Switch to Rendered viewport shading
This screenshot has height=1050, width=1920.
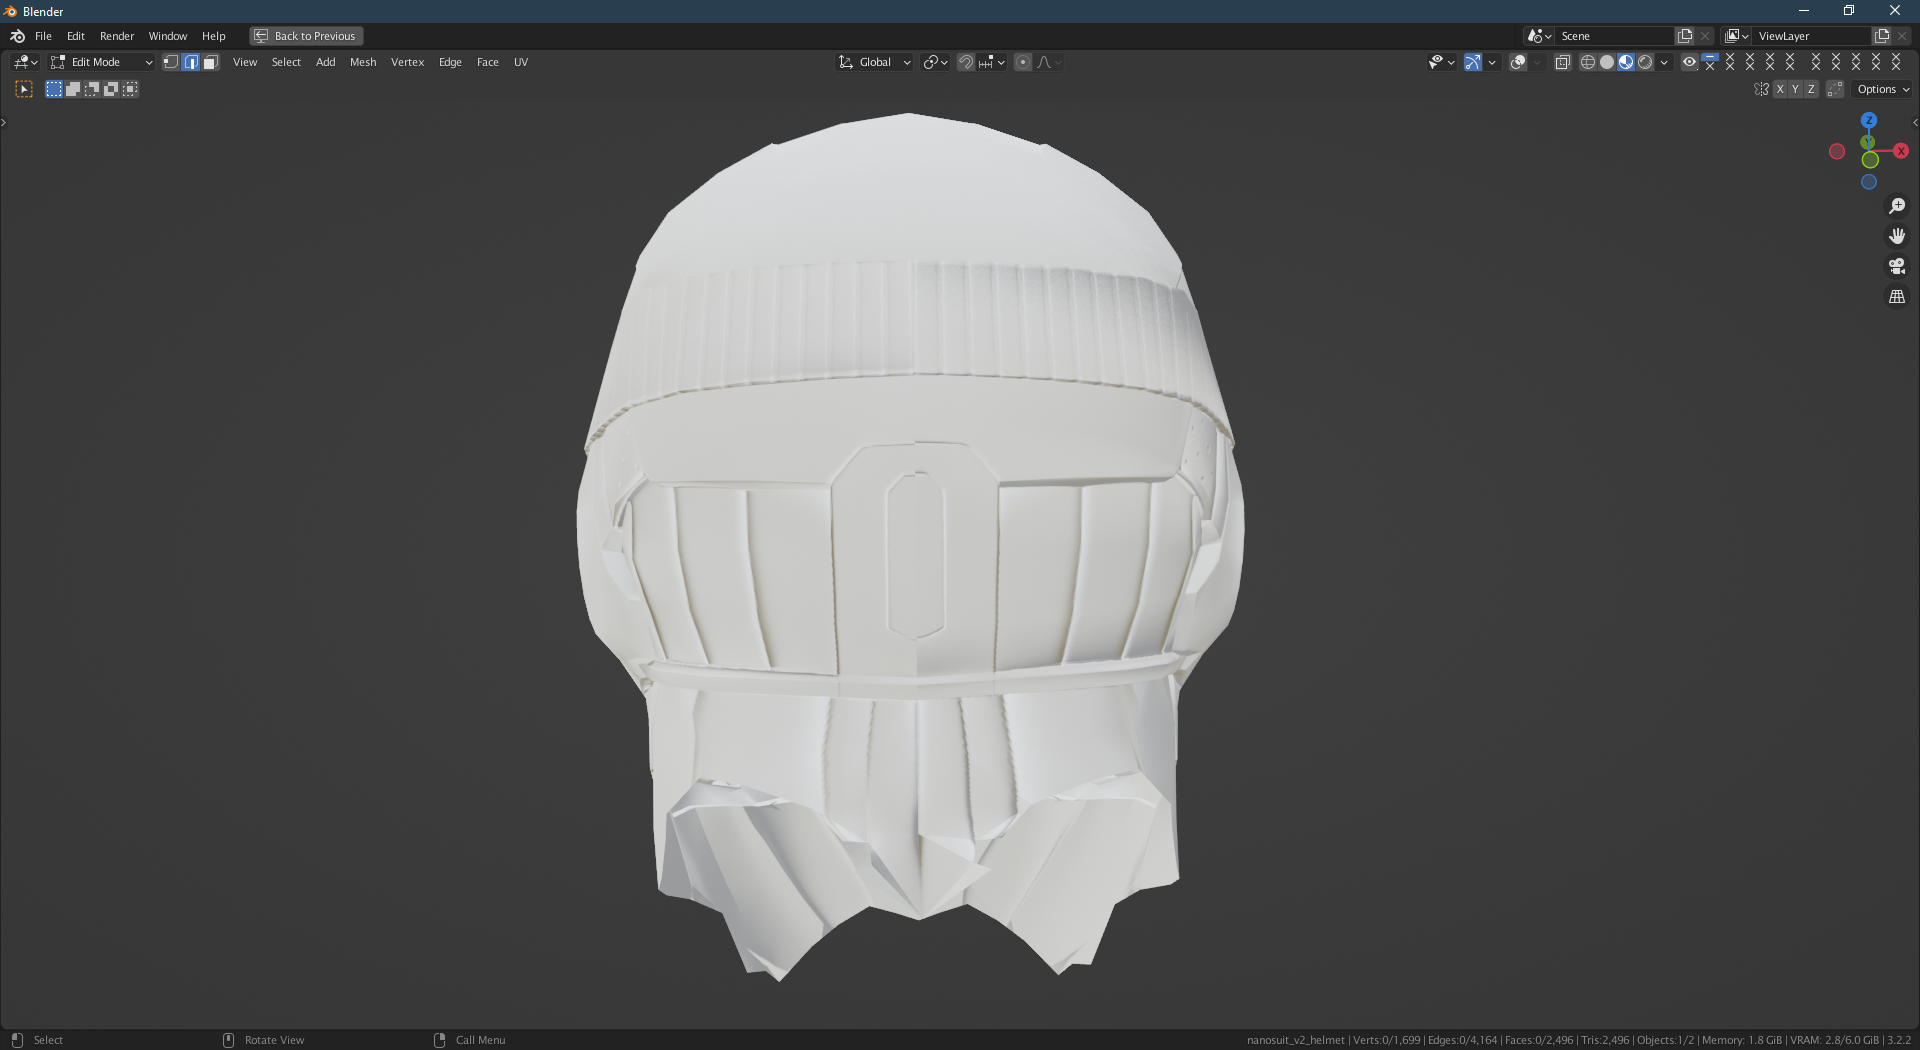tap(1645, 62)
